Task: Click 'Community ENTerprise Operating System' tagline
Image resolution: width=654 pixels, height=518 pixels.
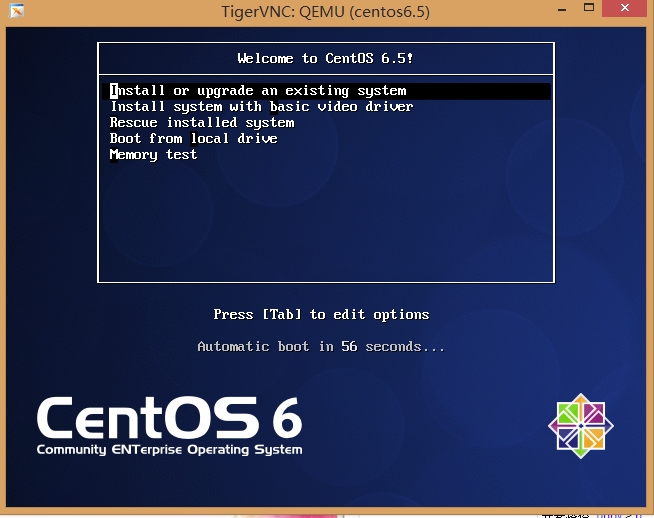Action: coord(169,450)
